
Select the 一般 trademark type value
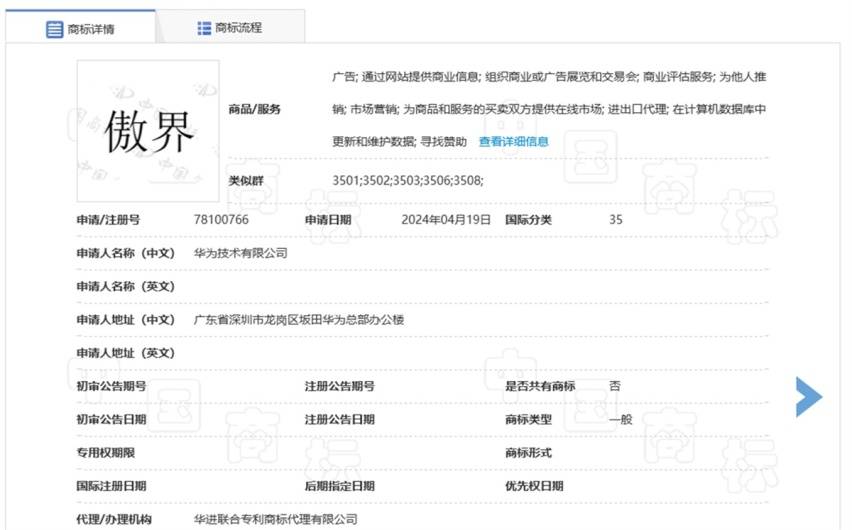pyautogui.click(x=621, y=419)
